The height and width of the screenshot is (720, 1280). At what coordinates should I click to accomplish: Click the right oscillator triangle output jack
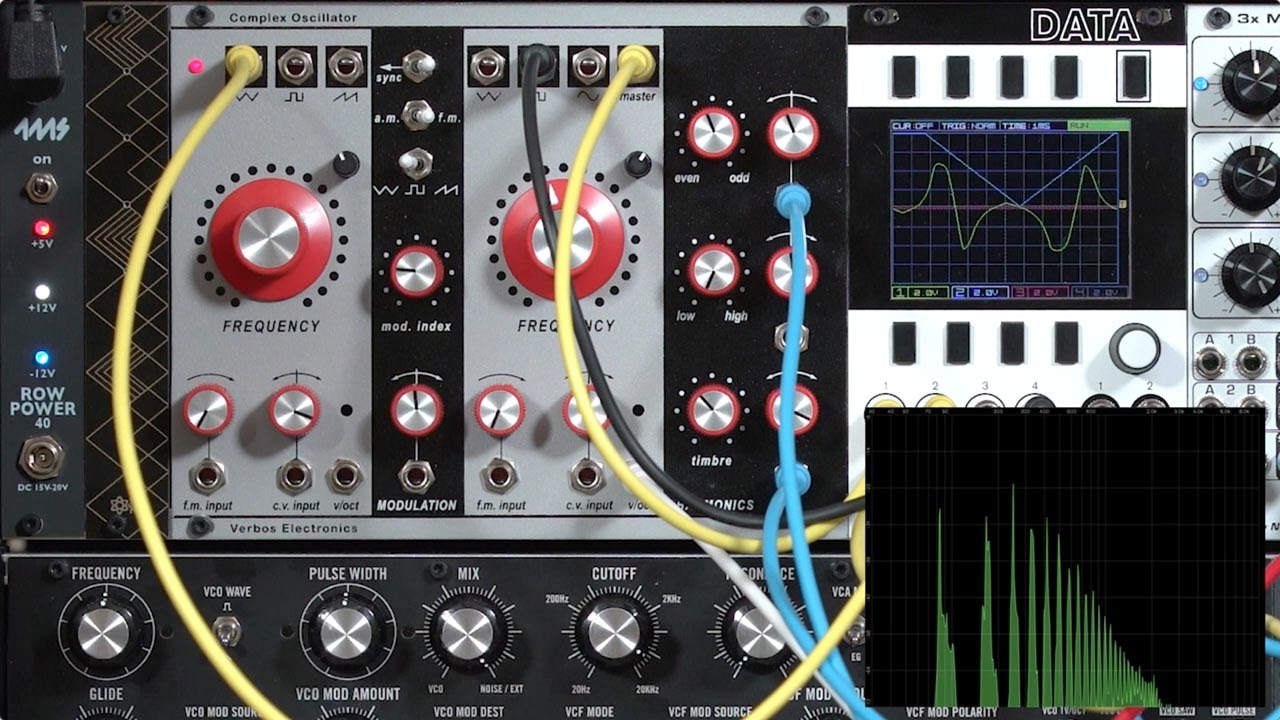coord(487,67)
